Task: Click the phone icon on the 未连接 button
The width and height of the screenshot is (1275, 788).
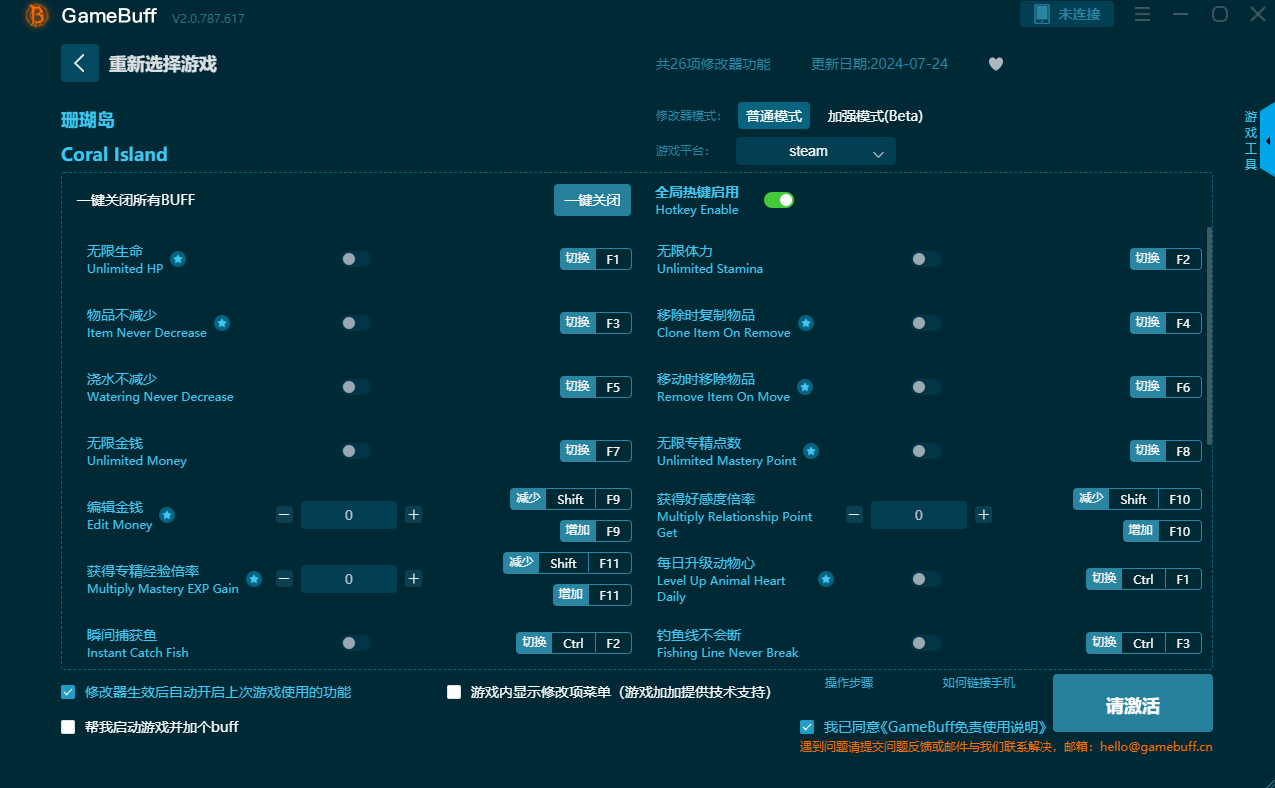Action: coord(1042,14)
